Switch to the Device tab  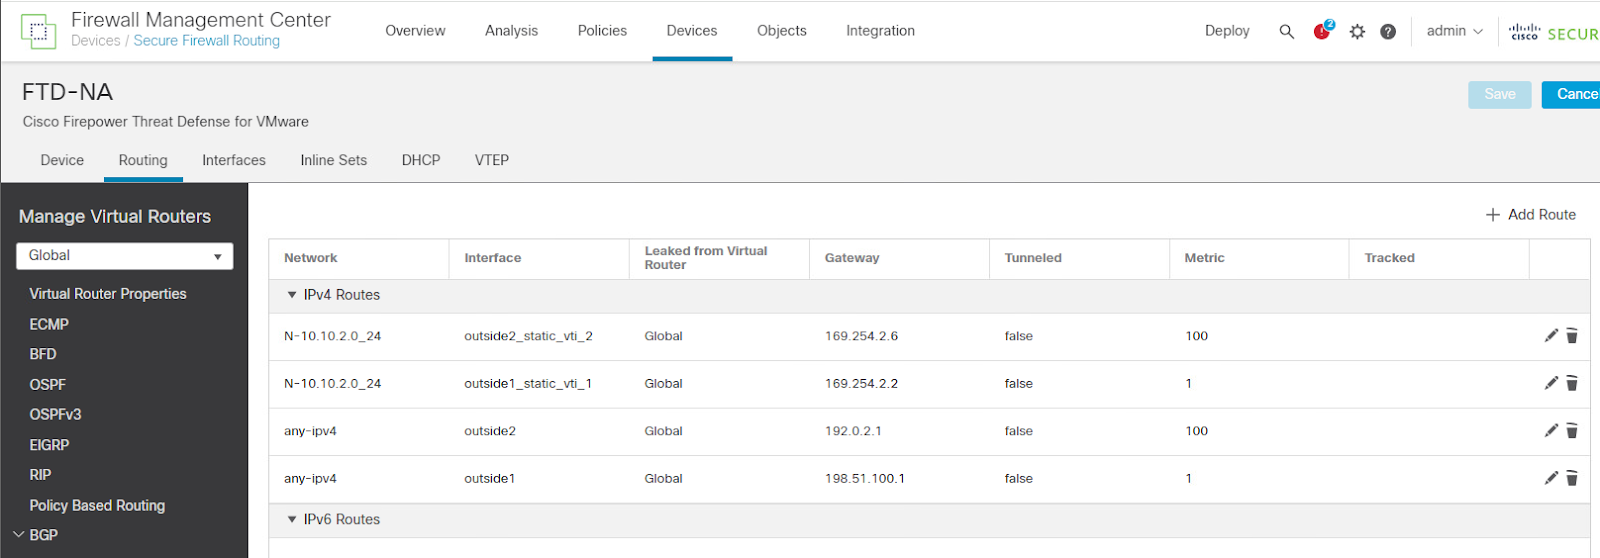62,160
